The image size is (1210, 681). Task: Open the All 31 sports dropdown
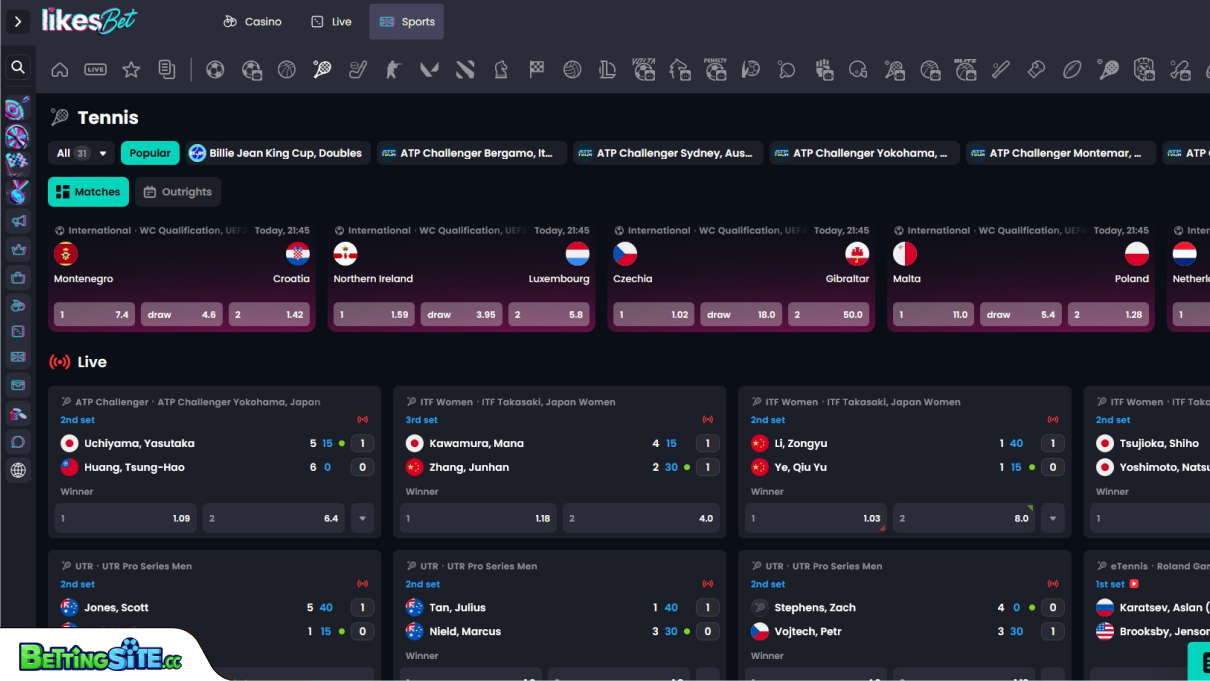pyautogui.click(x=79, y=153)
